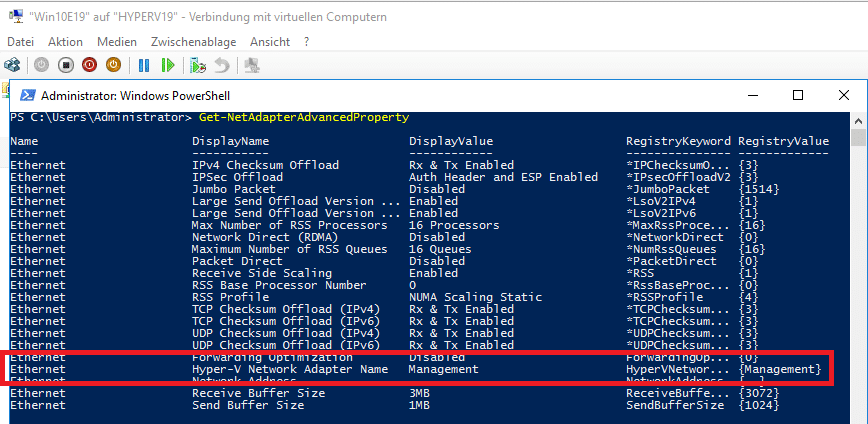
Task: Click 'Receive Side Scaling' display name
Action: click(262, 273)
